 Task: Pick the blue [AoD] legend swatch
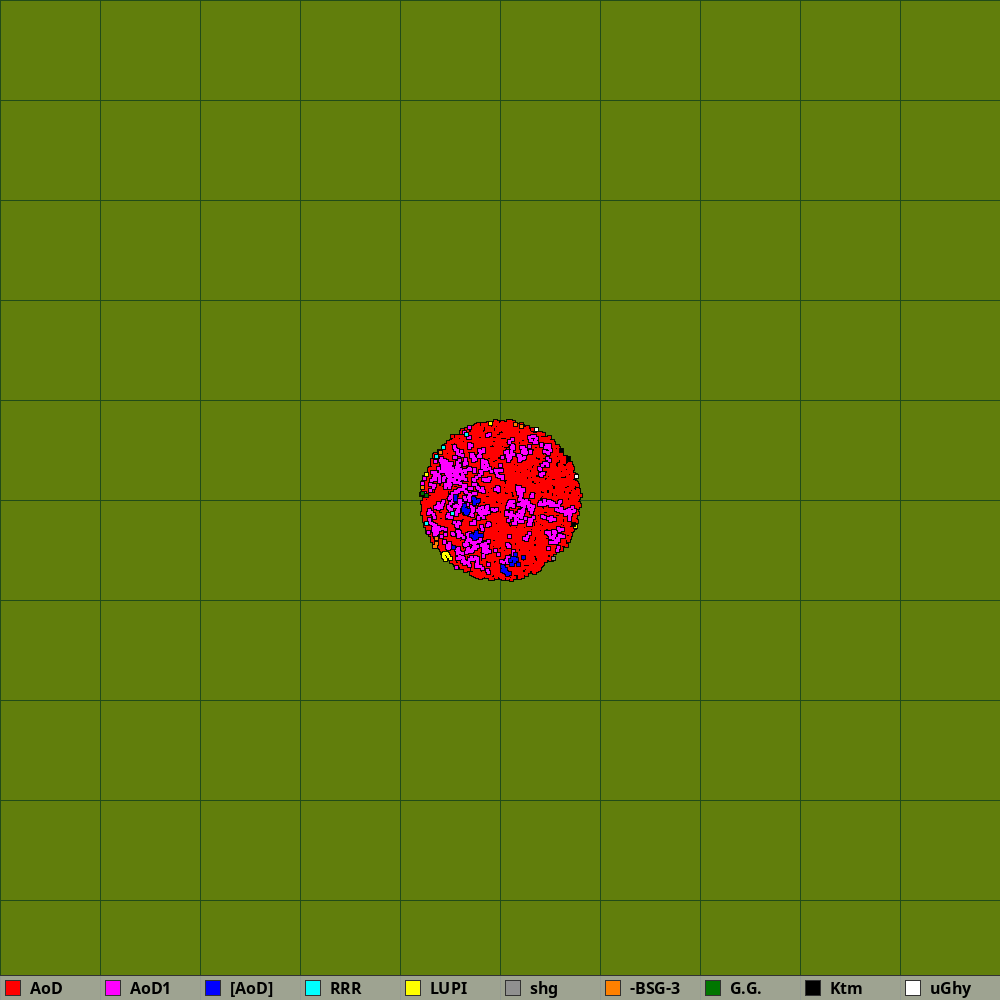pos(213,988)
